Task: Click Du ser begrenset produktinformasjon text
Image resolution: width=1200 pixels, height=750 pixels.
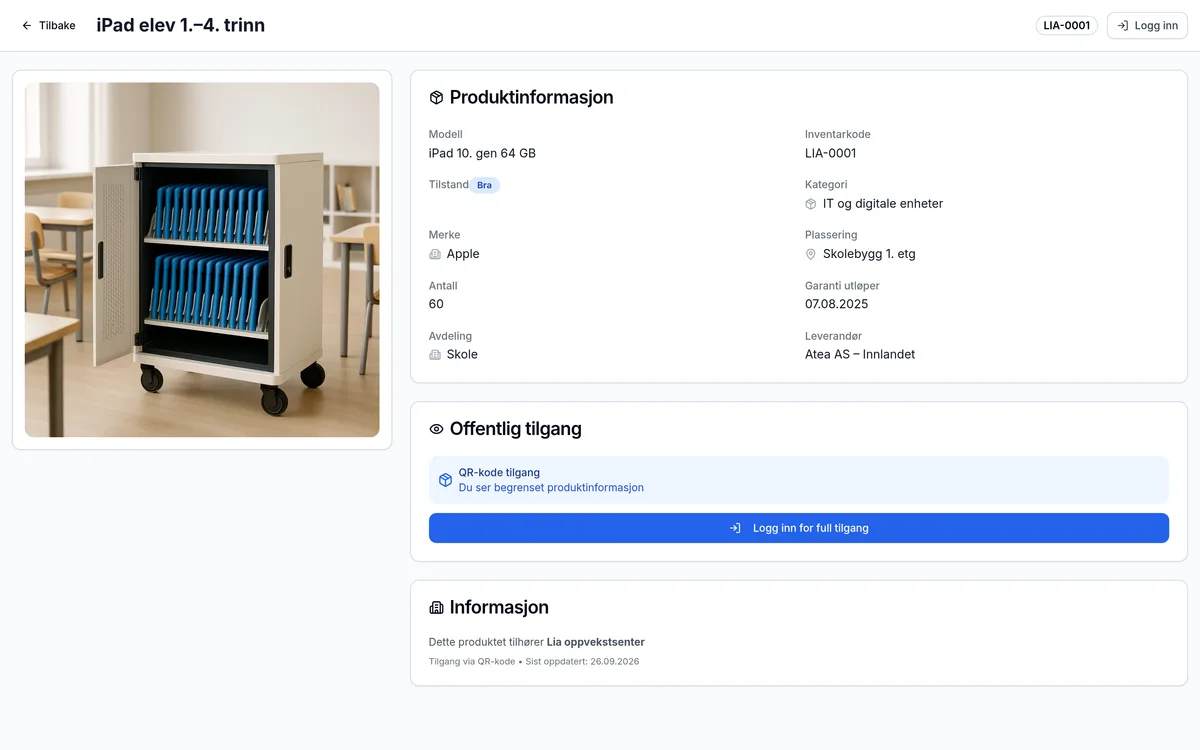Action: [x=551, y=488]
